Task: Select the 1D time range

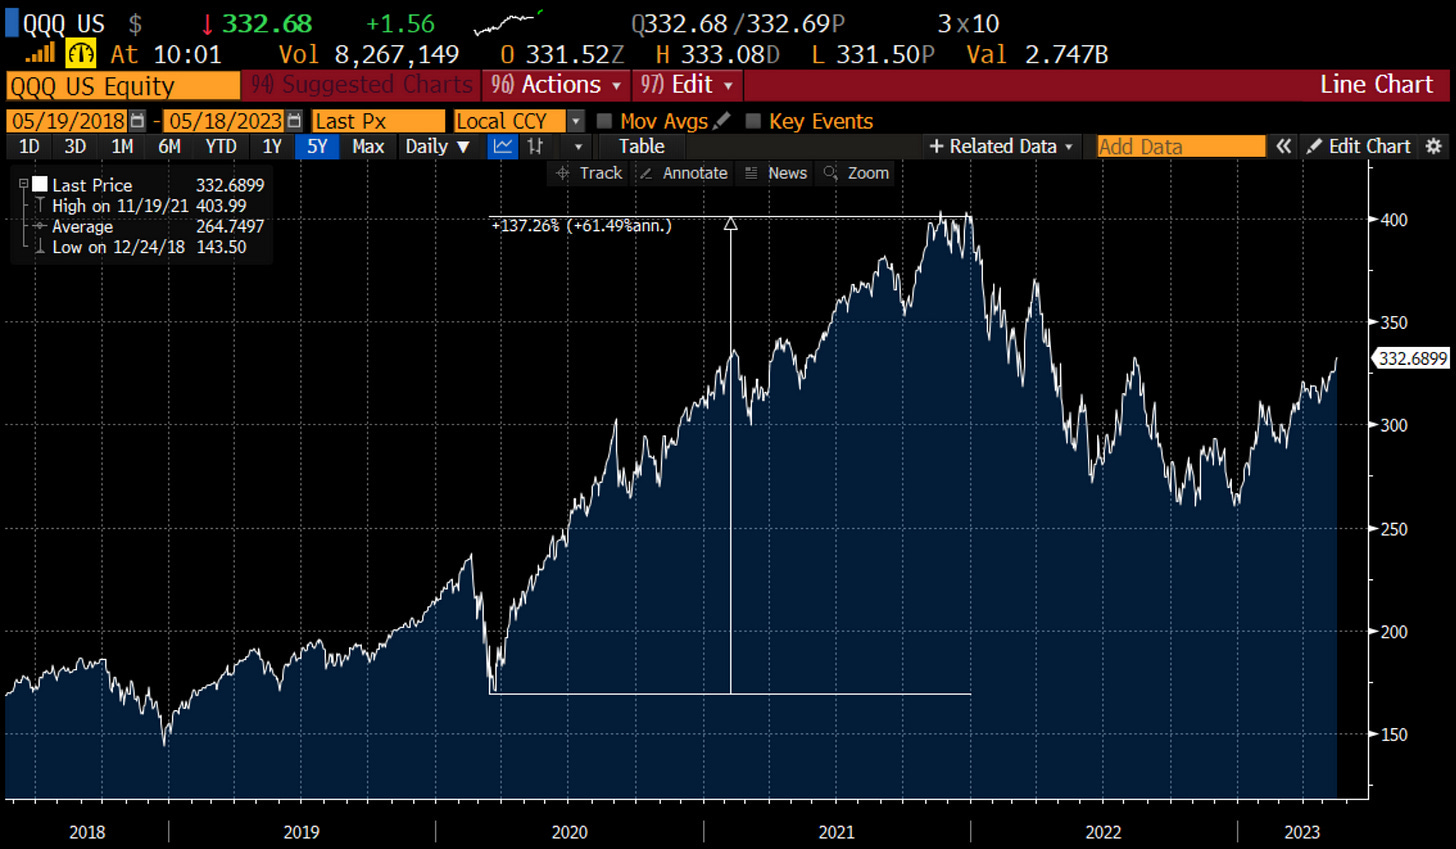Action: click(29, 146)
